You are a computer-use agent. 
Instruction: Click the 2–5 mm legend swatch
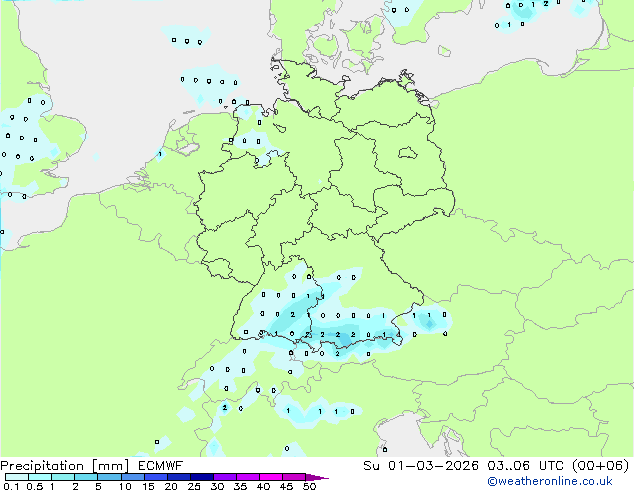coord(86,477)
